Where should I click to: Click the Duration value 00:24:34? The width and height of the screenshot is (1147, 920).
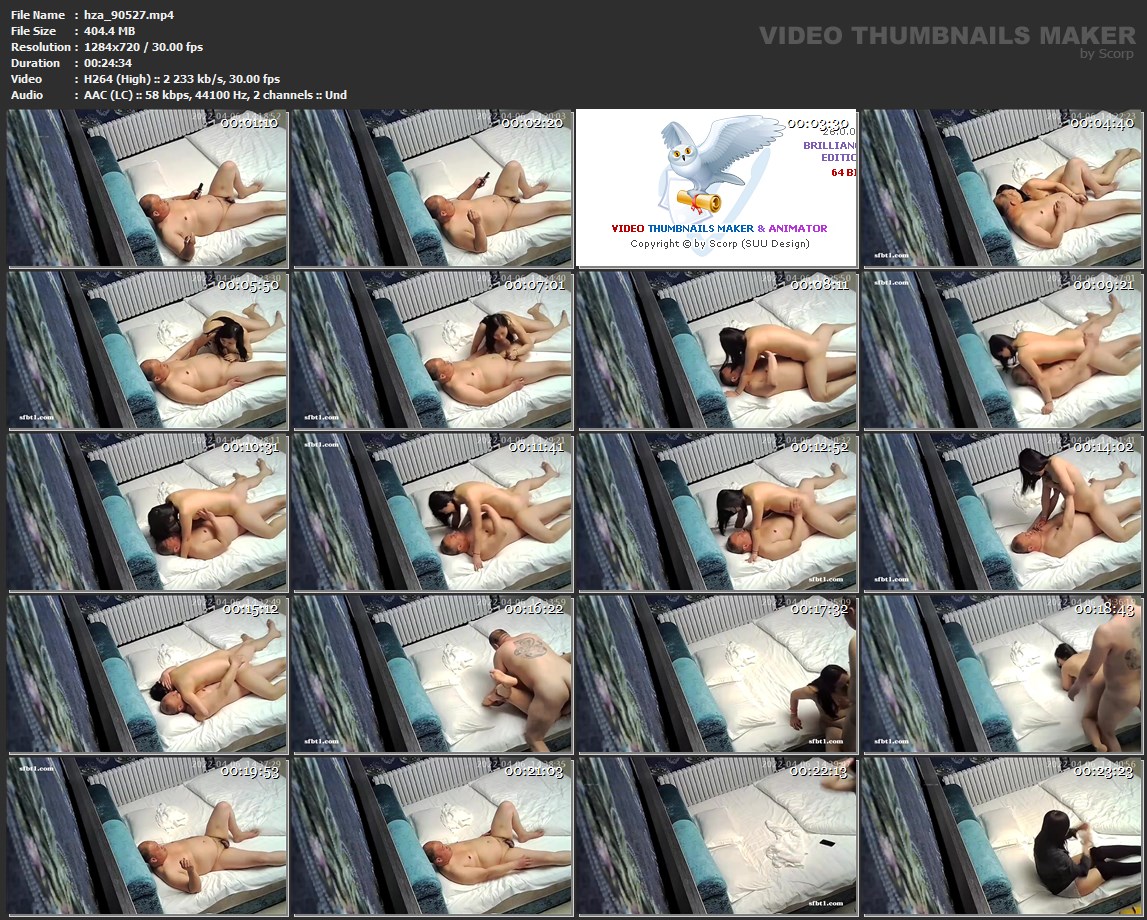point(109,63)
